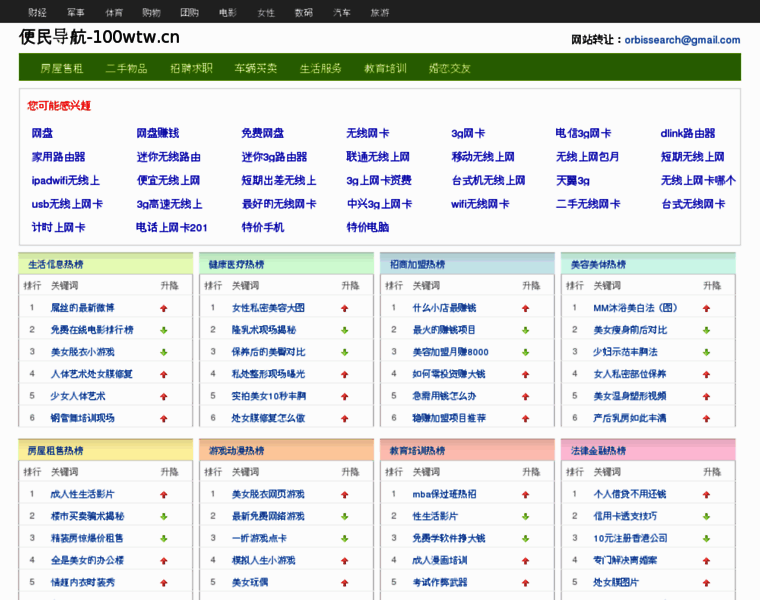Select 招聘求职 in the green navigation bar

coord(191,68)
